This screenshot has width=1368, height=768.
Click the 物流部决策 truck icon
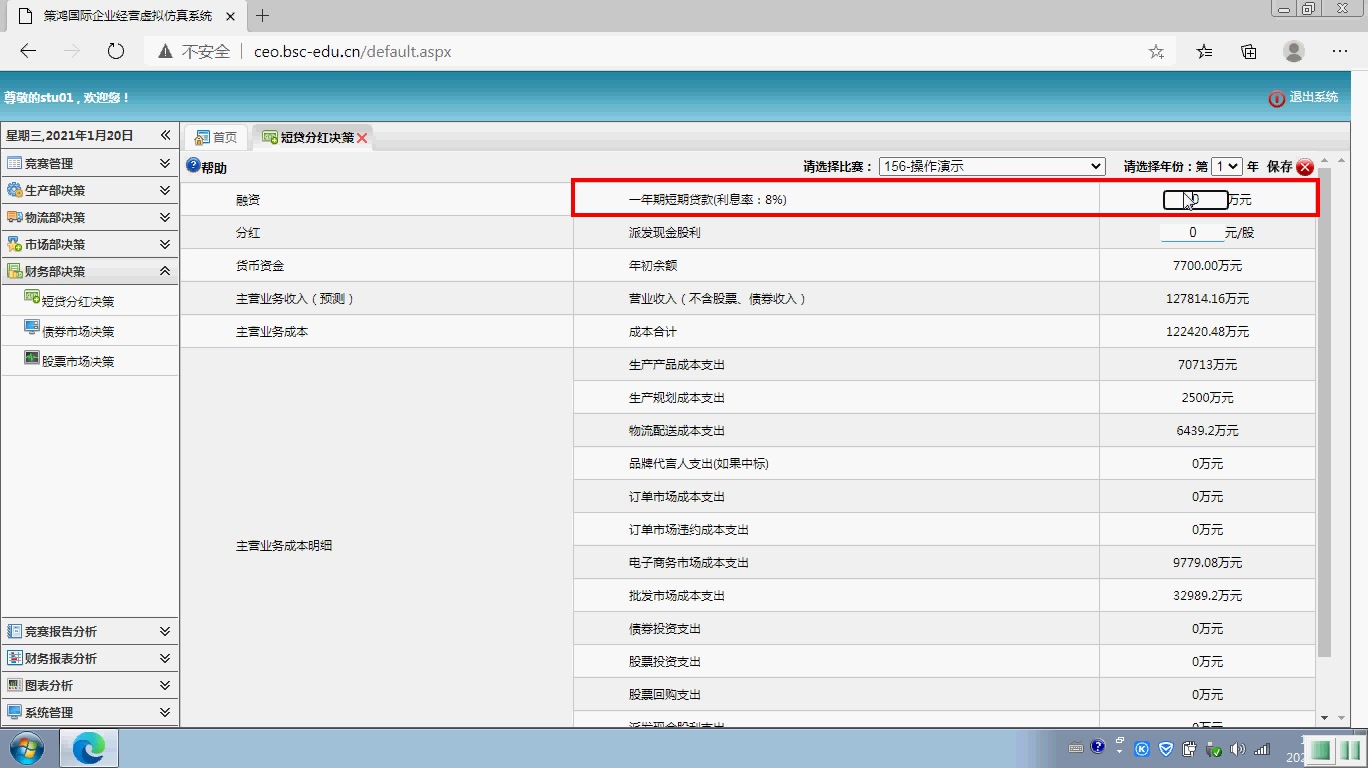[x=14, y=217]
